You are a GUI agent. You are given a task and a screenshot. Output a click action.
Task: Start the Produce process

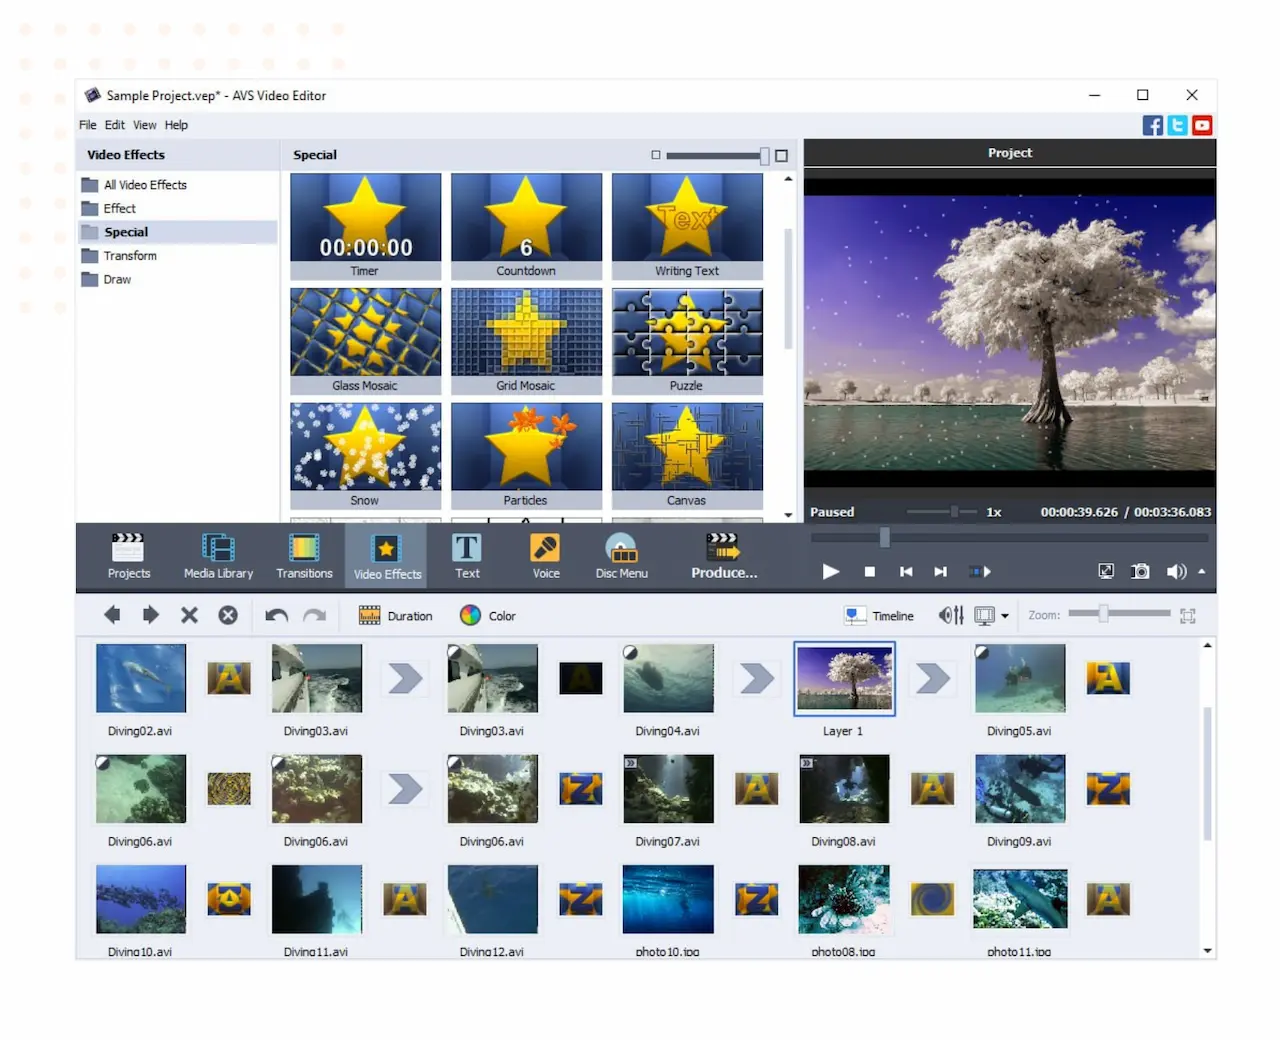point(723,556)
